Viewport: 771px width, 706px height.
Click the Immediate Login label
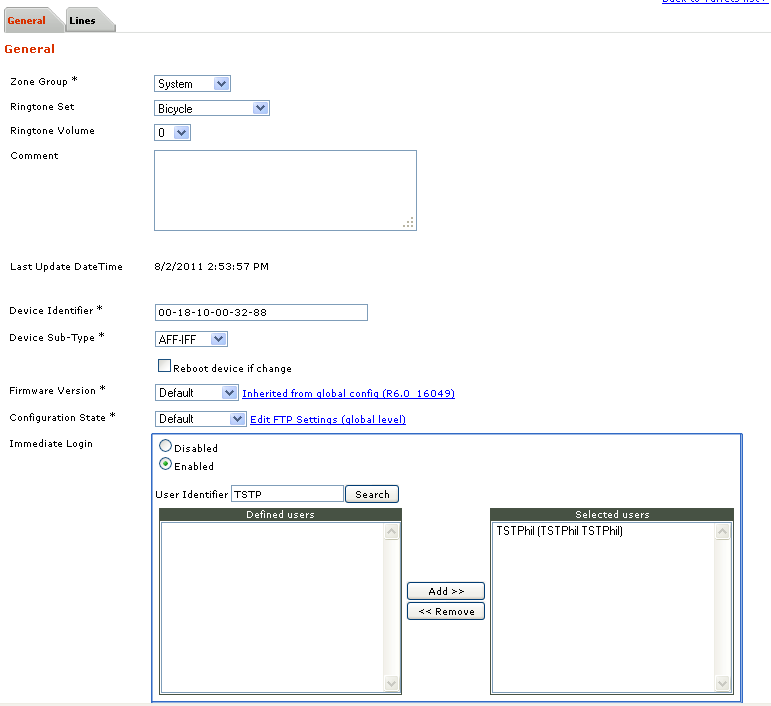point(51,443)
